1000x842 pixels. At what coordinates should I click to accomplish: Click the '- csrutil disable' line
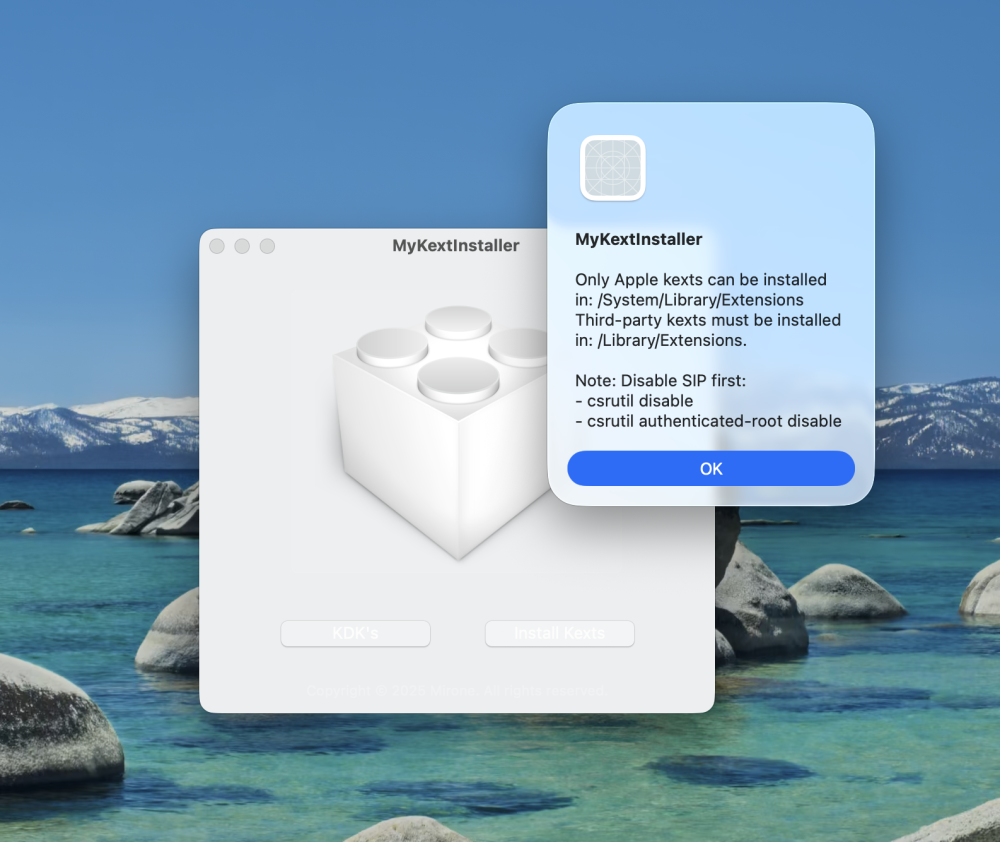pos(634,401)
